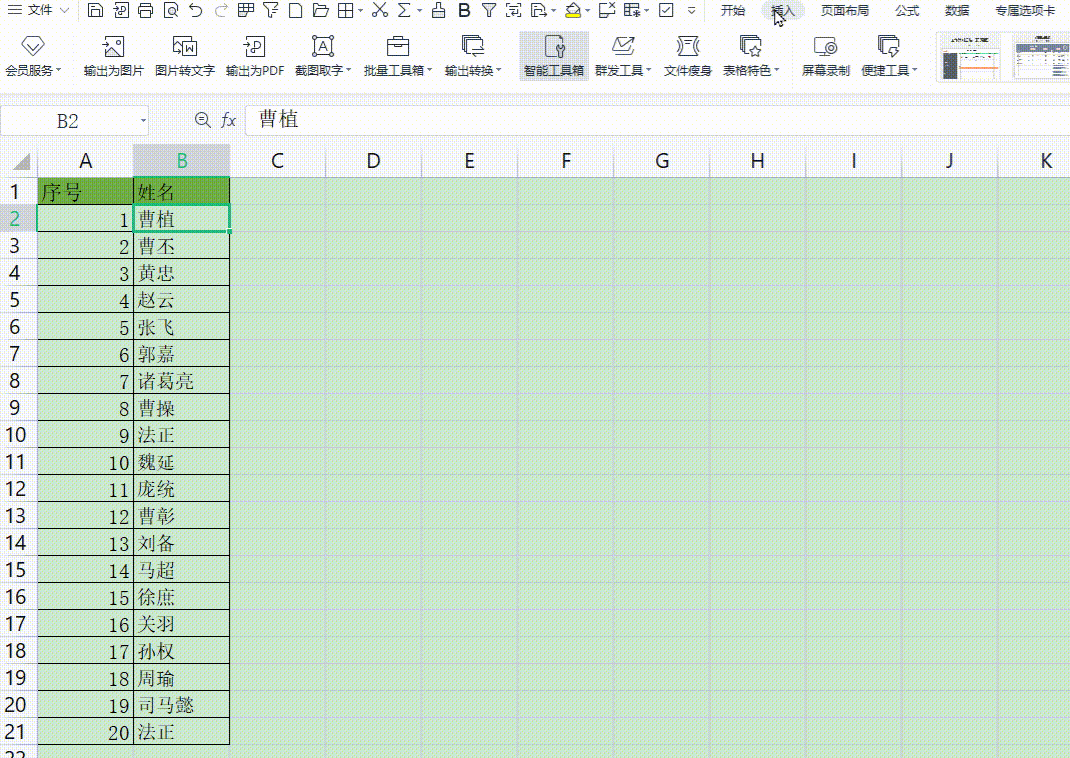
Task: Click the 输出为图片 tool
Action: pos(113,56)
